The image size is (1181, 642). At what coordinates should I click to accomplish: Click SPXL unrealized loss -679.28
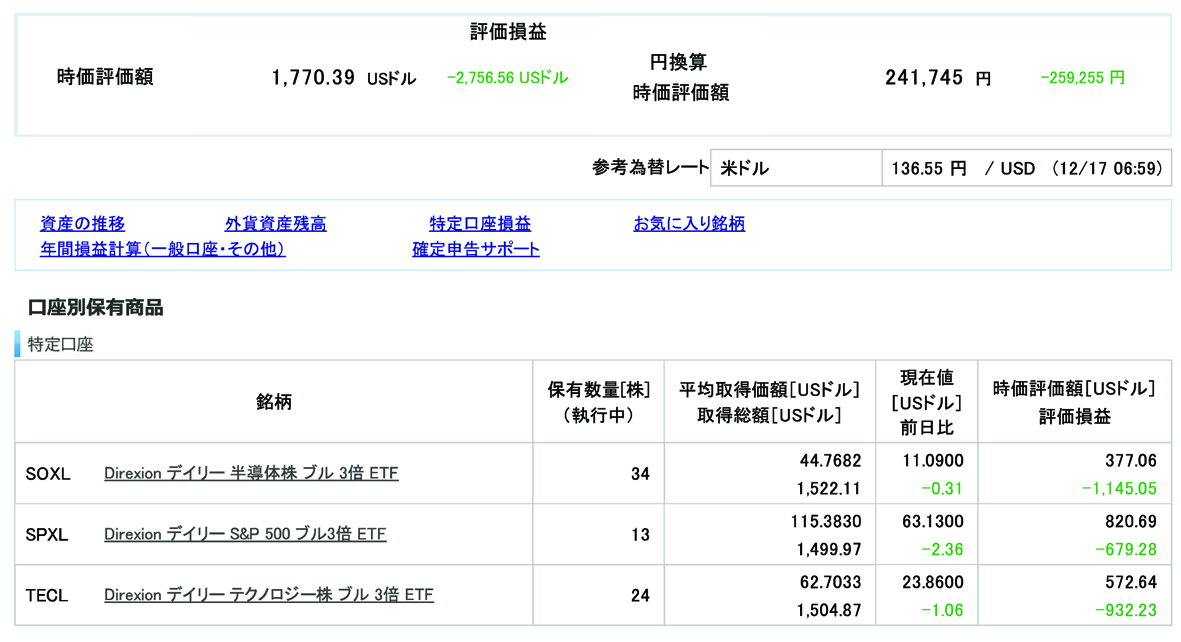click(x=1126, y=550)
